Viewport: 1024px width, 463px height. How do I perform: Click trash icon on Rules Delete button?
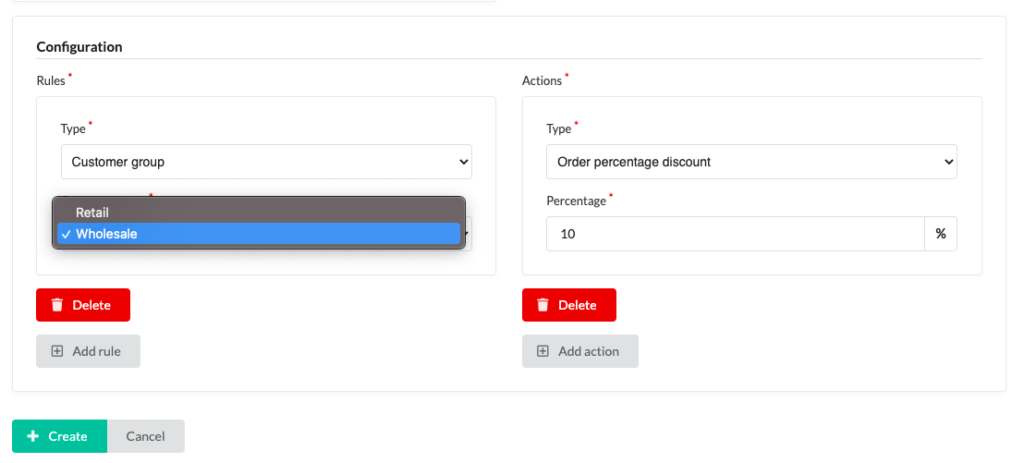click(57, 305)
